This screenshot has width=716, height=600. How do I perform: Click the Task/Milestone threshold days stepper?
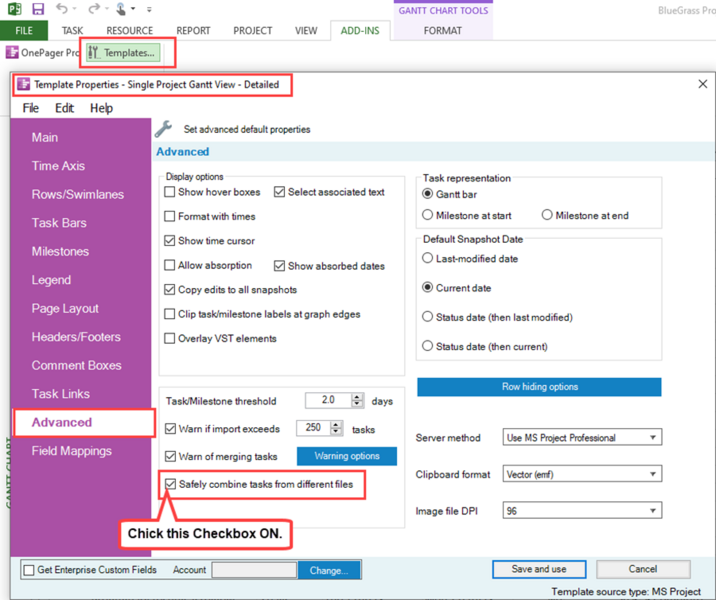(x=358, y=400)
